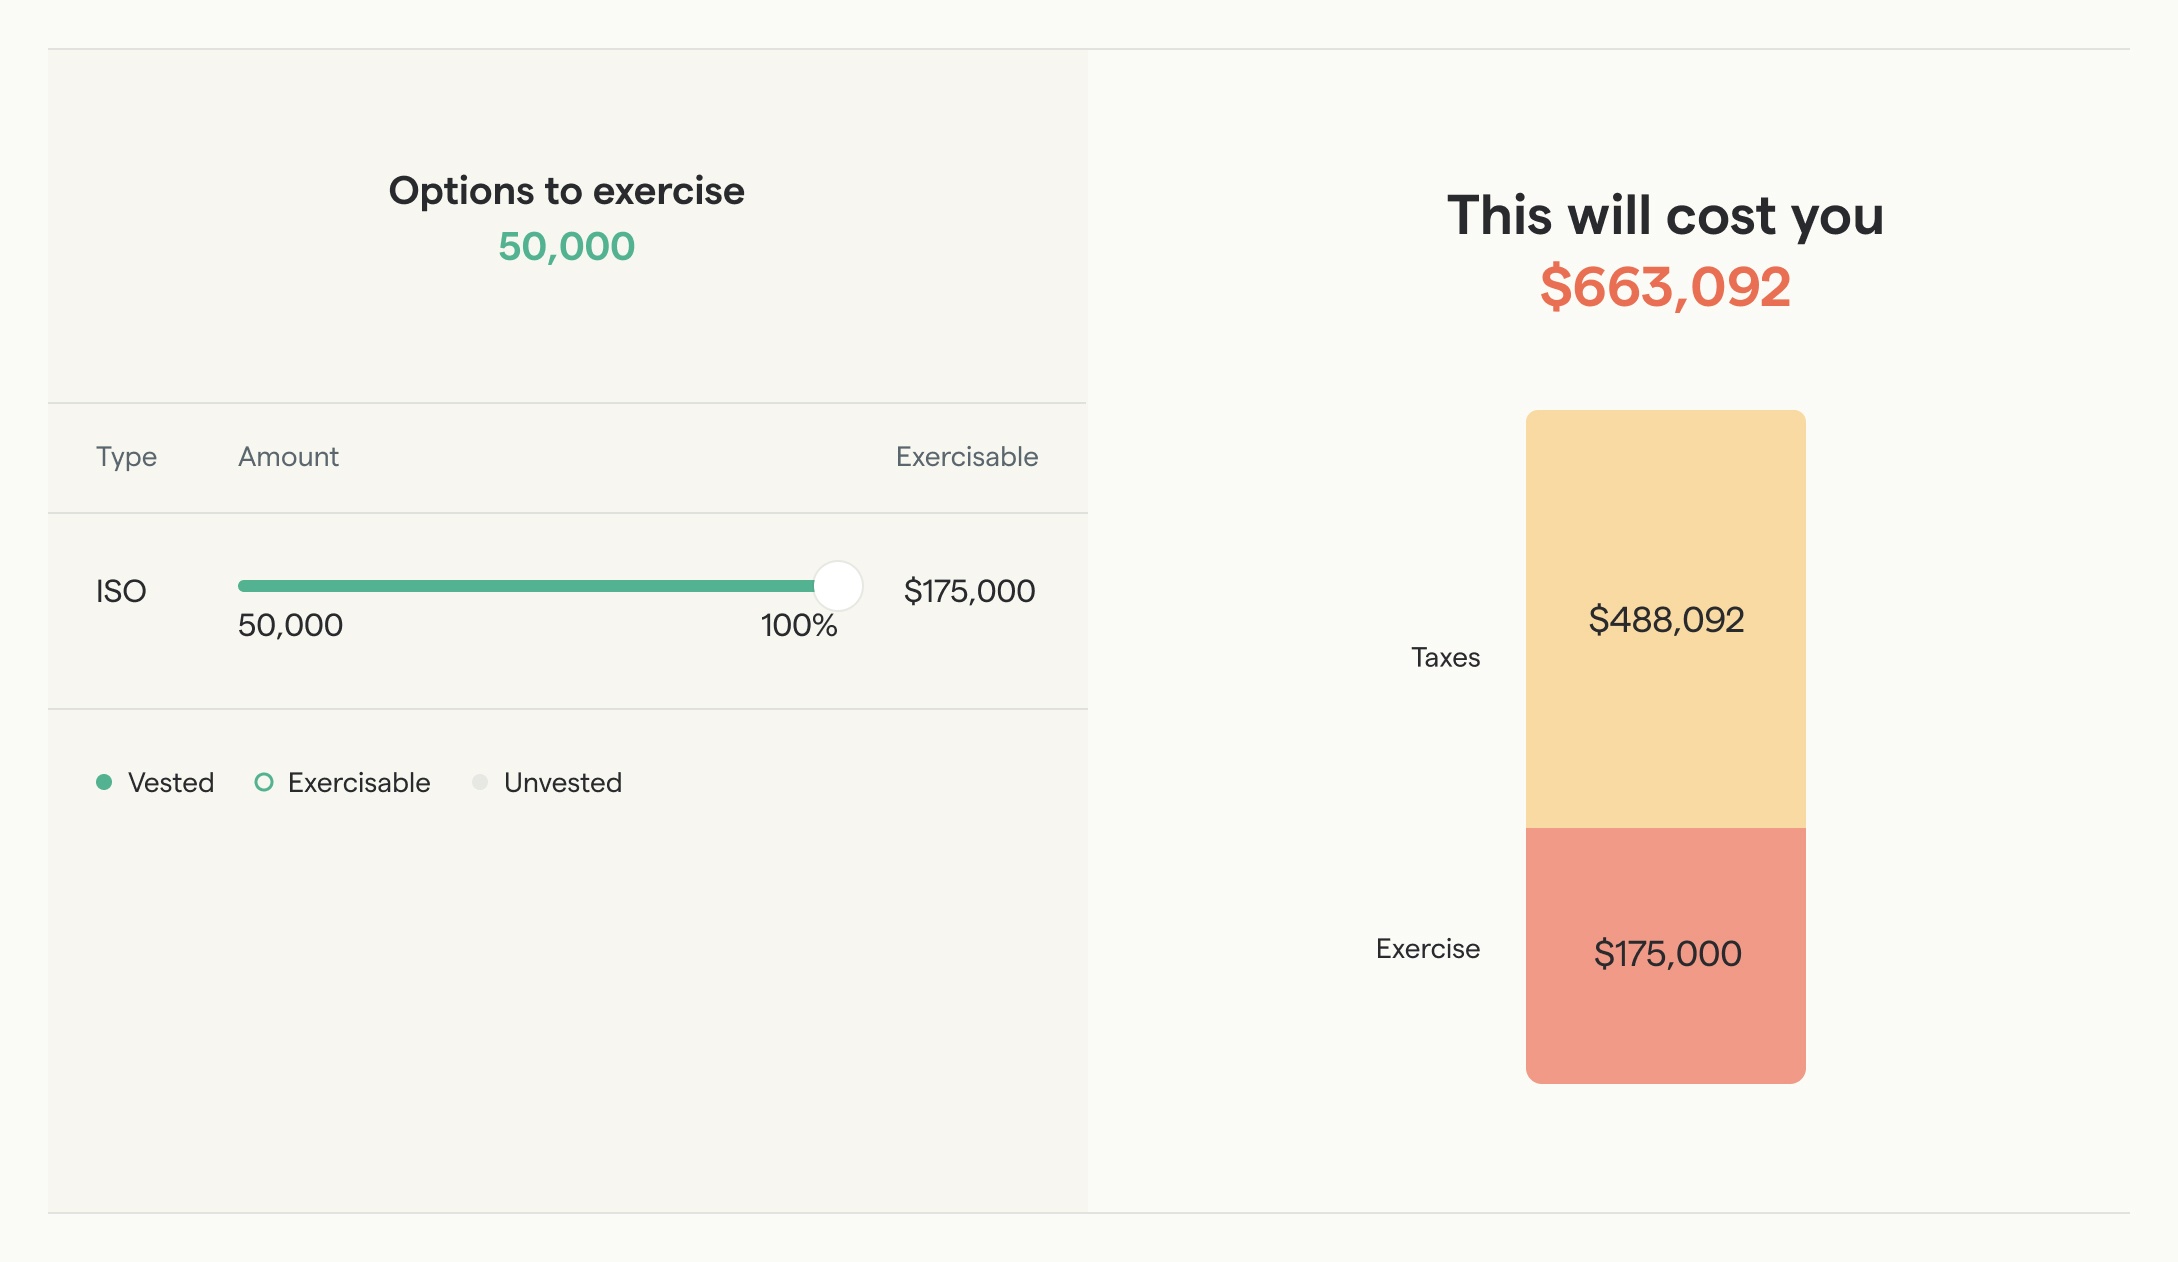Click the Vested legend text

(x=171, y=782)
